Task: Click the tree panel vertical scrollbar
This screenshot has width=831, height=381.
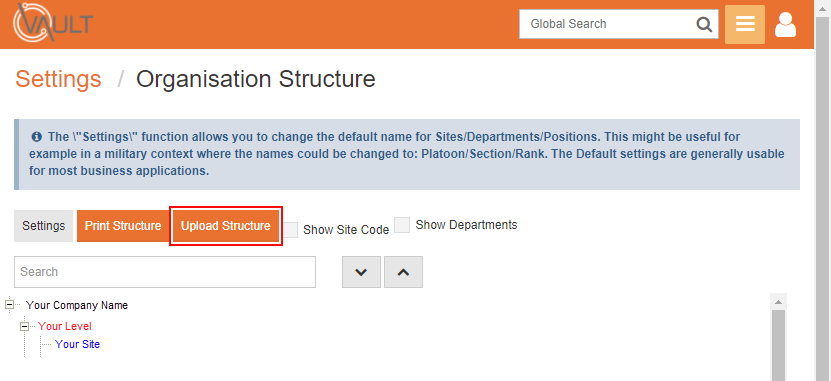Action: pyautogui.click(x=778, y=344)
